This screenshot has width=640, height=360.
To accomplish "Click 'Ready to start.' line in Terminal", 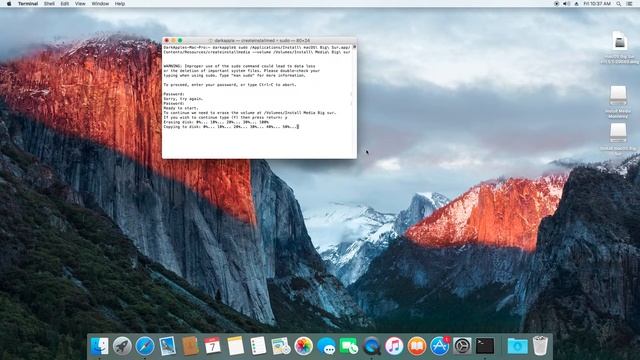I will pos(181,108).
